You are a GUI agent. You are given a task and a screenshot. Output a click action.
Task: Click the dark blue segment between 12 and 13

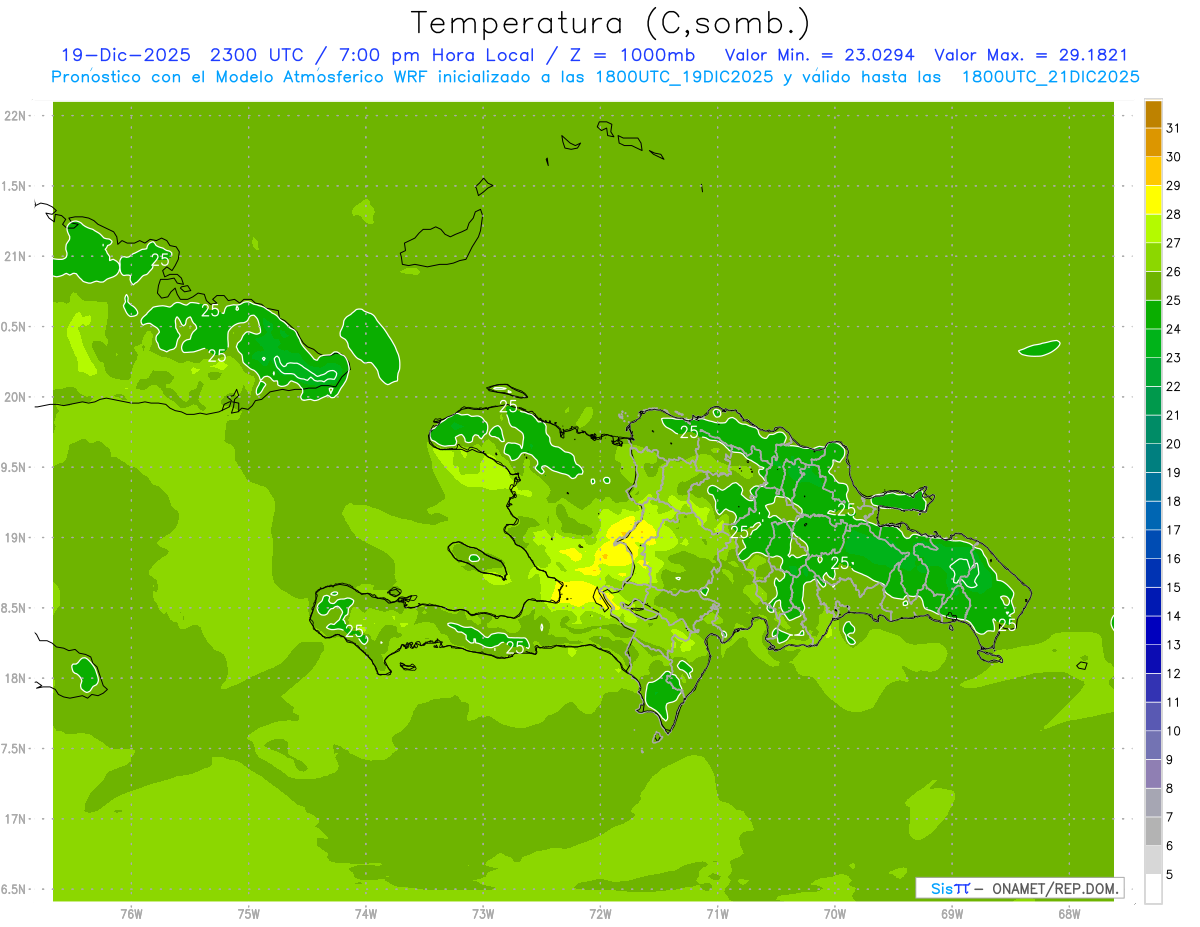1153,659
